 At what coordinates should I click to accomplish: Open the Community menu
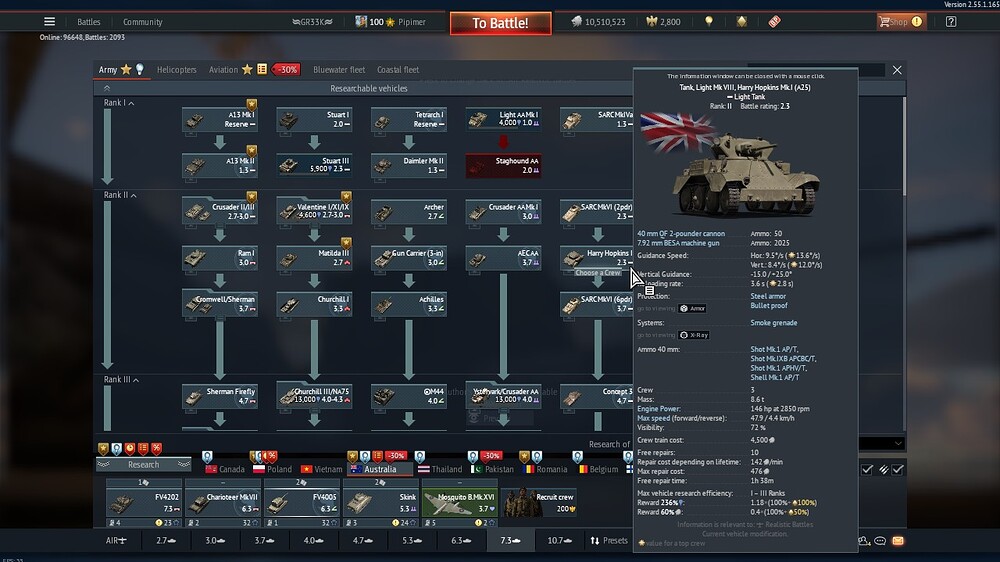(143, 22)
